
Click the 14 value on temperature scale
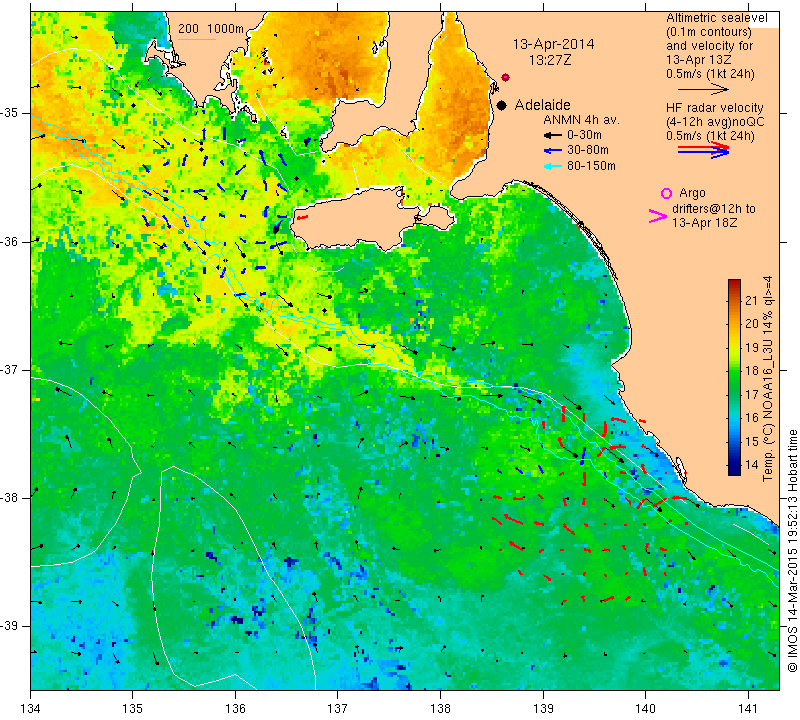point(752,464)
